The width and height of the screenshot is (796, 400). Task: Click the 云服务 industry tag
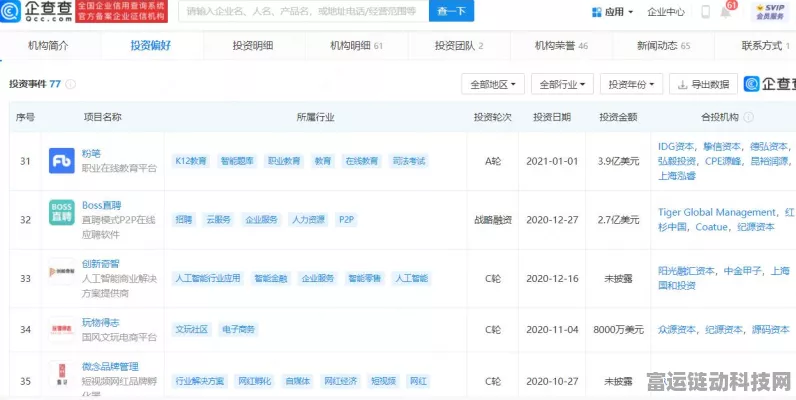click(x=218, y=220)
